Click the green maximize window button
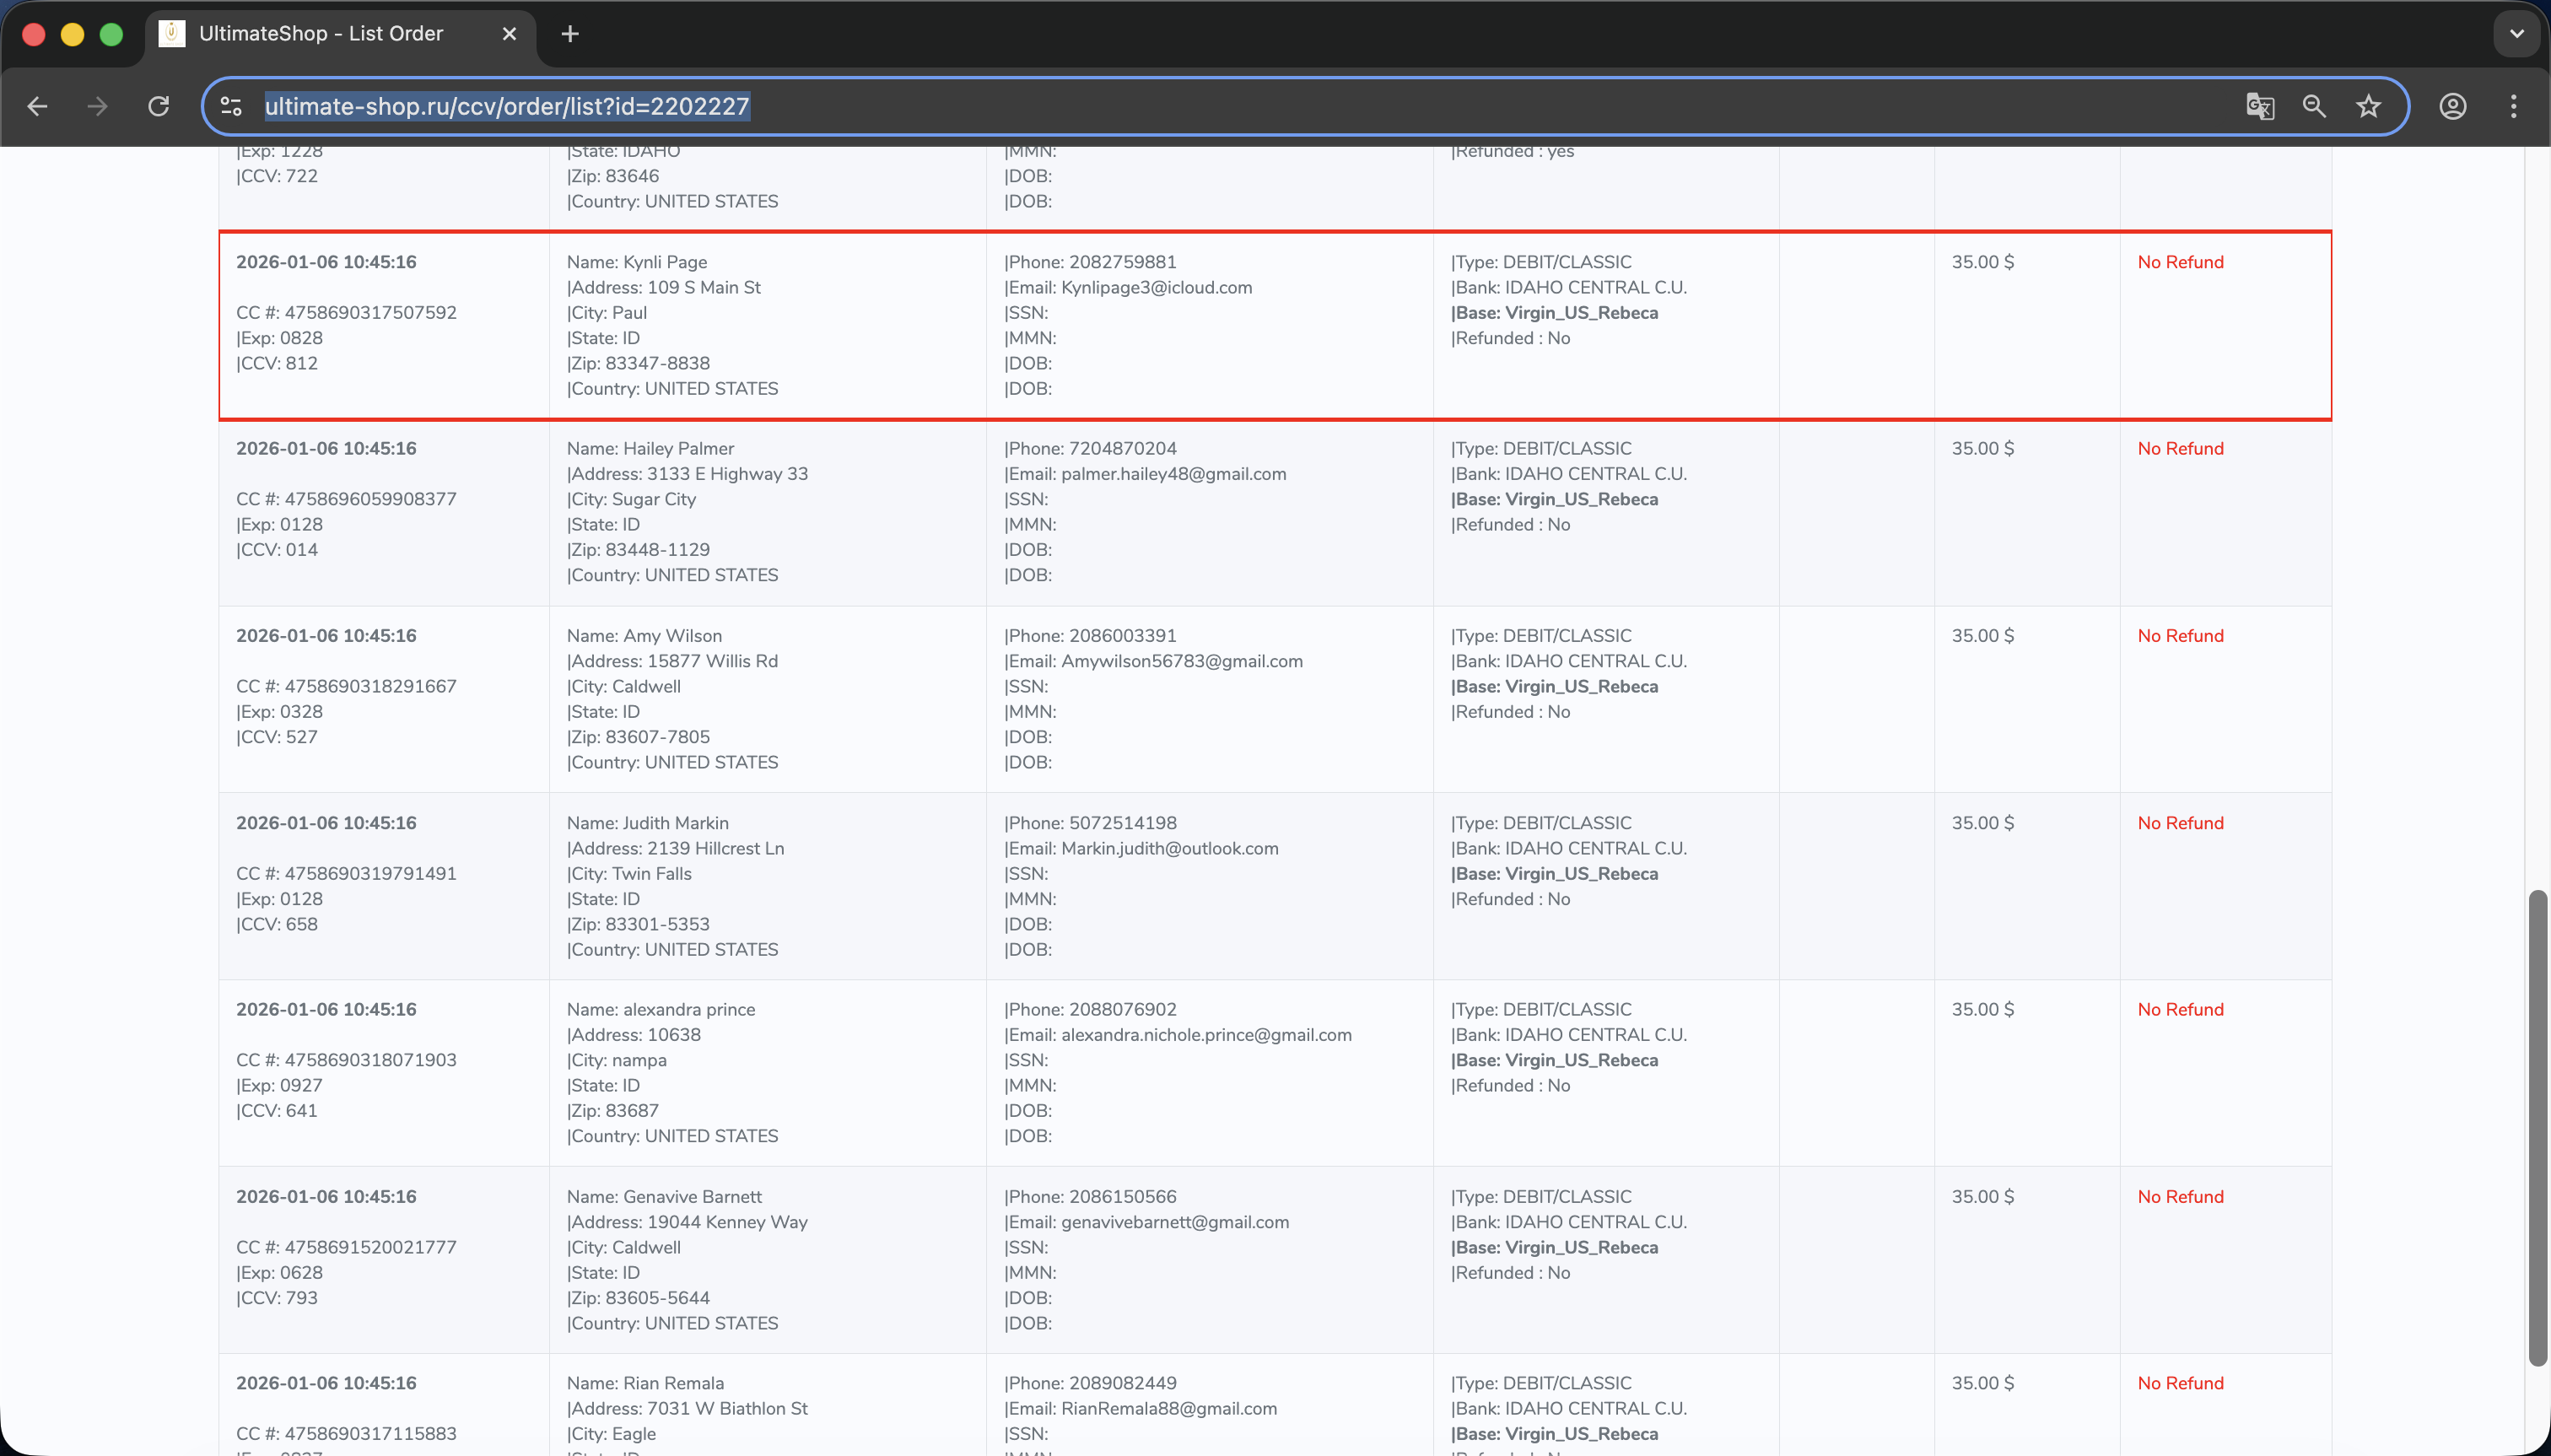The height and width of the screenshot is (1456, 2551). click(111, 34)
